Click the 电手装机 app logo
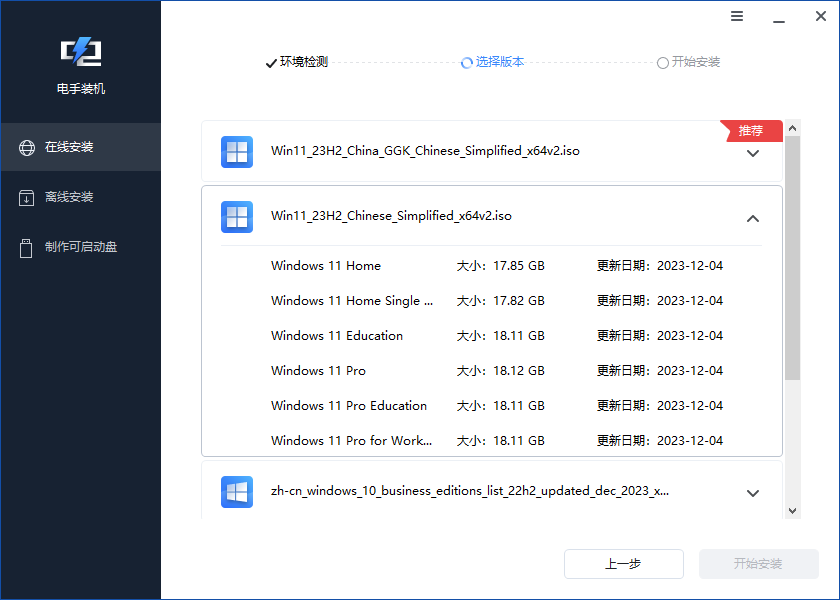Image resolution: width=840 pixels, height=600 pixels. [x=80, y=51]
